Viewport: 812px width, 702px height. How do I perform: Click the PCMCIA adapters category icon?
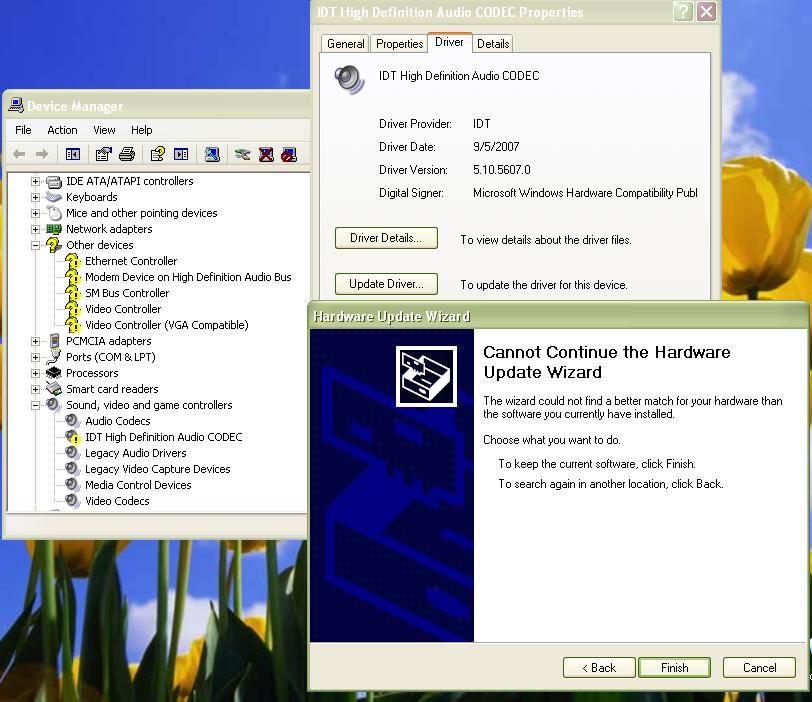tap(54, 341)
